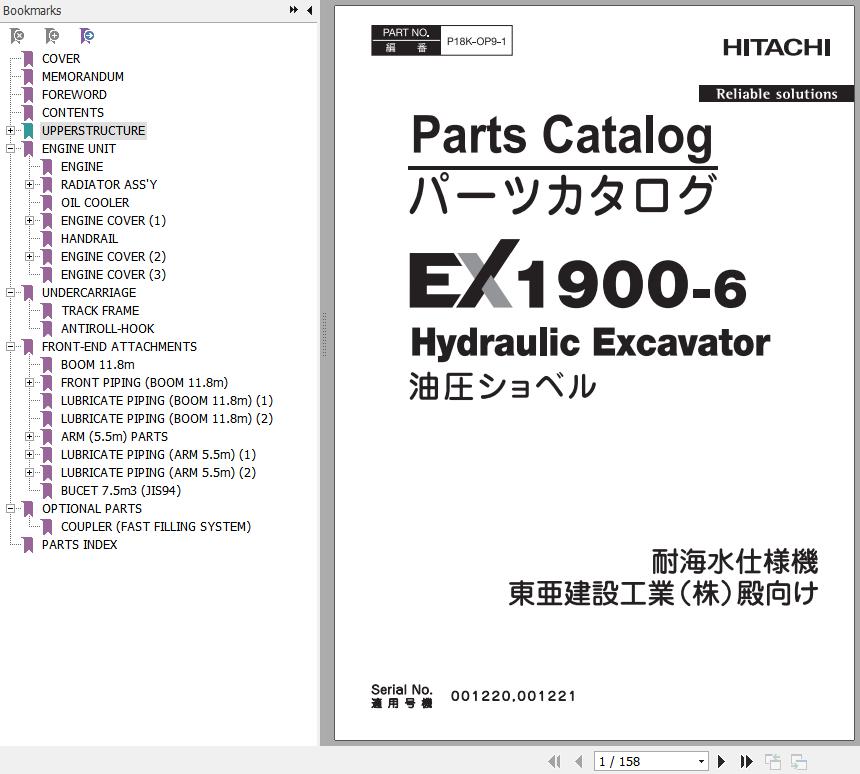
Task: Select the ENGINE UNIT bookmark
Action: (78, 149)
